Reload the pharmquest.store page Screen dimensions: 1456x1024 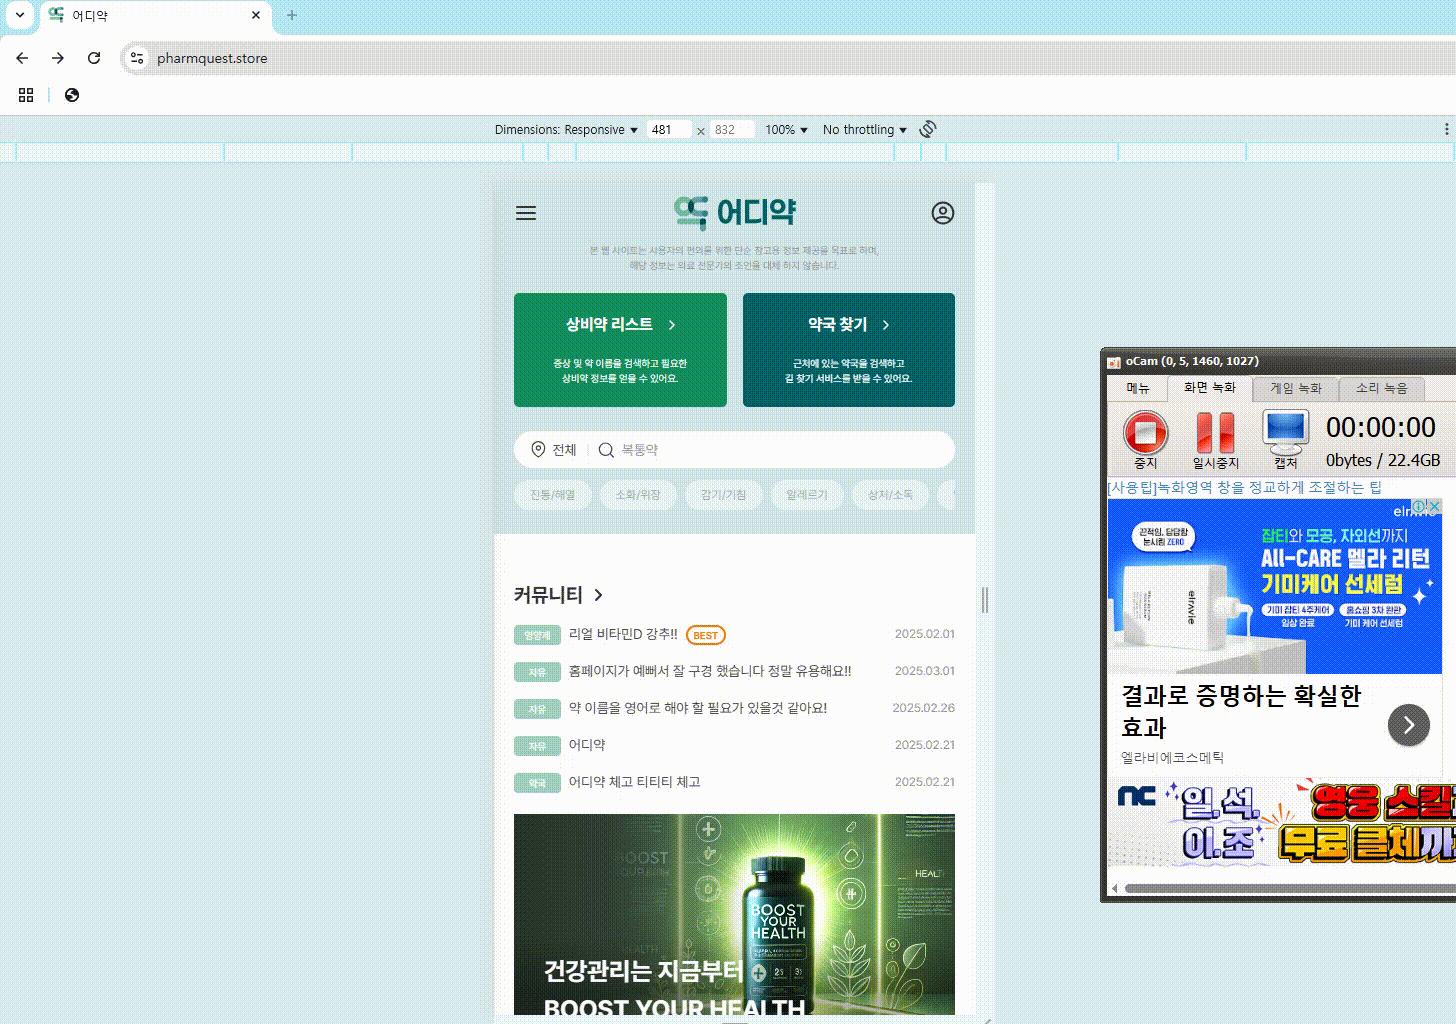click(94, 58)
